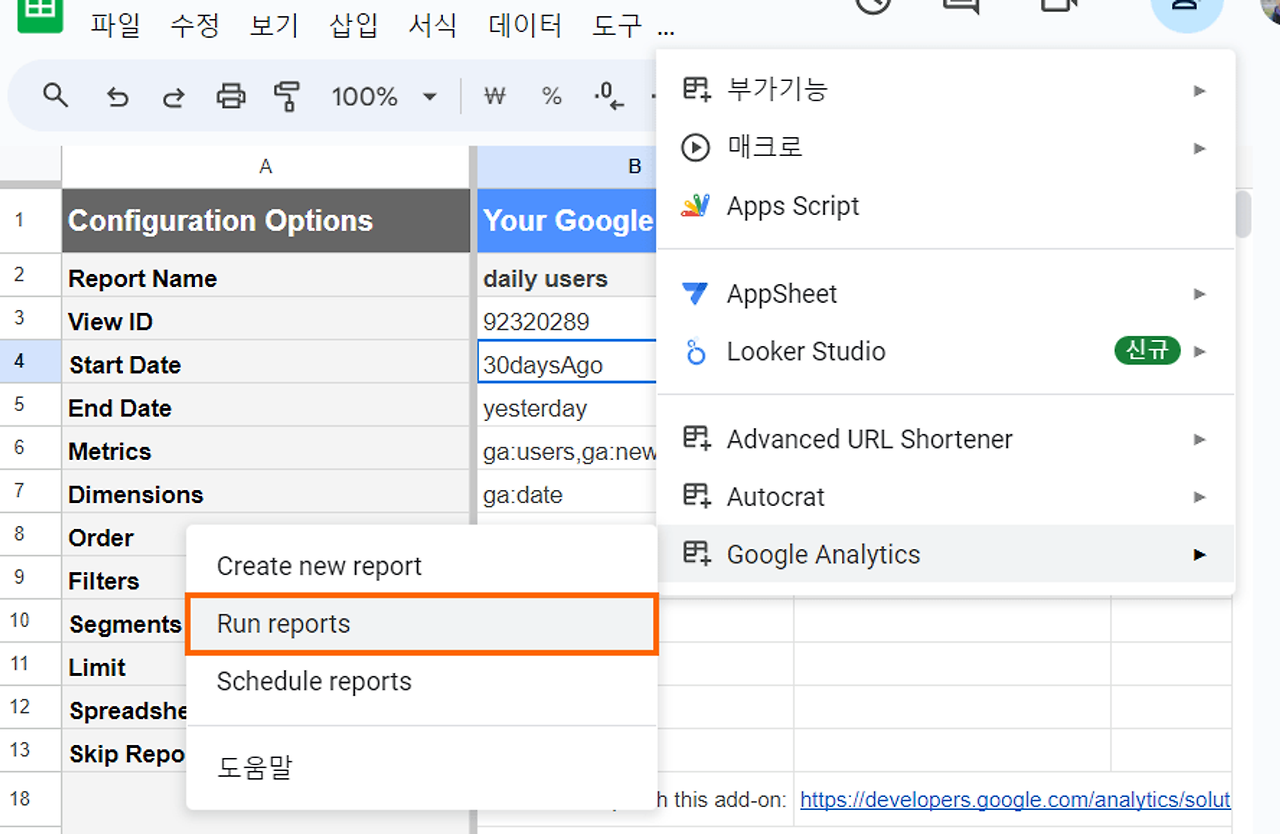Expand the Autocrat submenu arrow

coord(1200,497)
